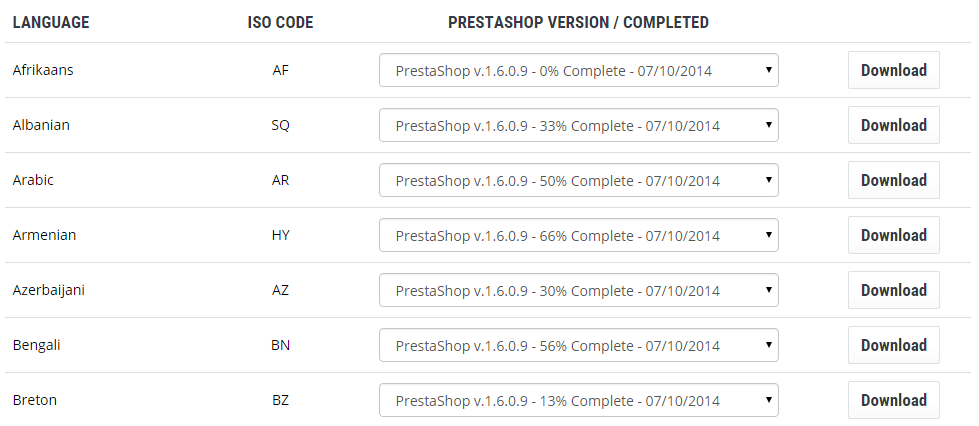
Task: Click the LANGUAGE column header
Action: (51, 22)
